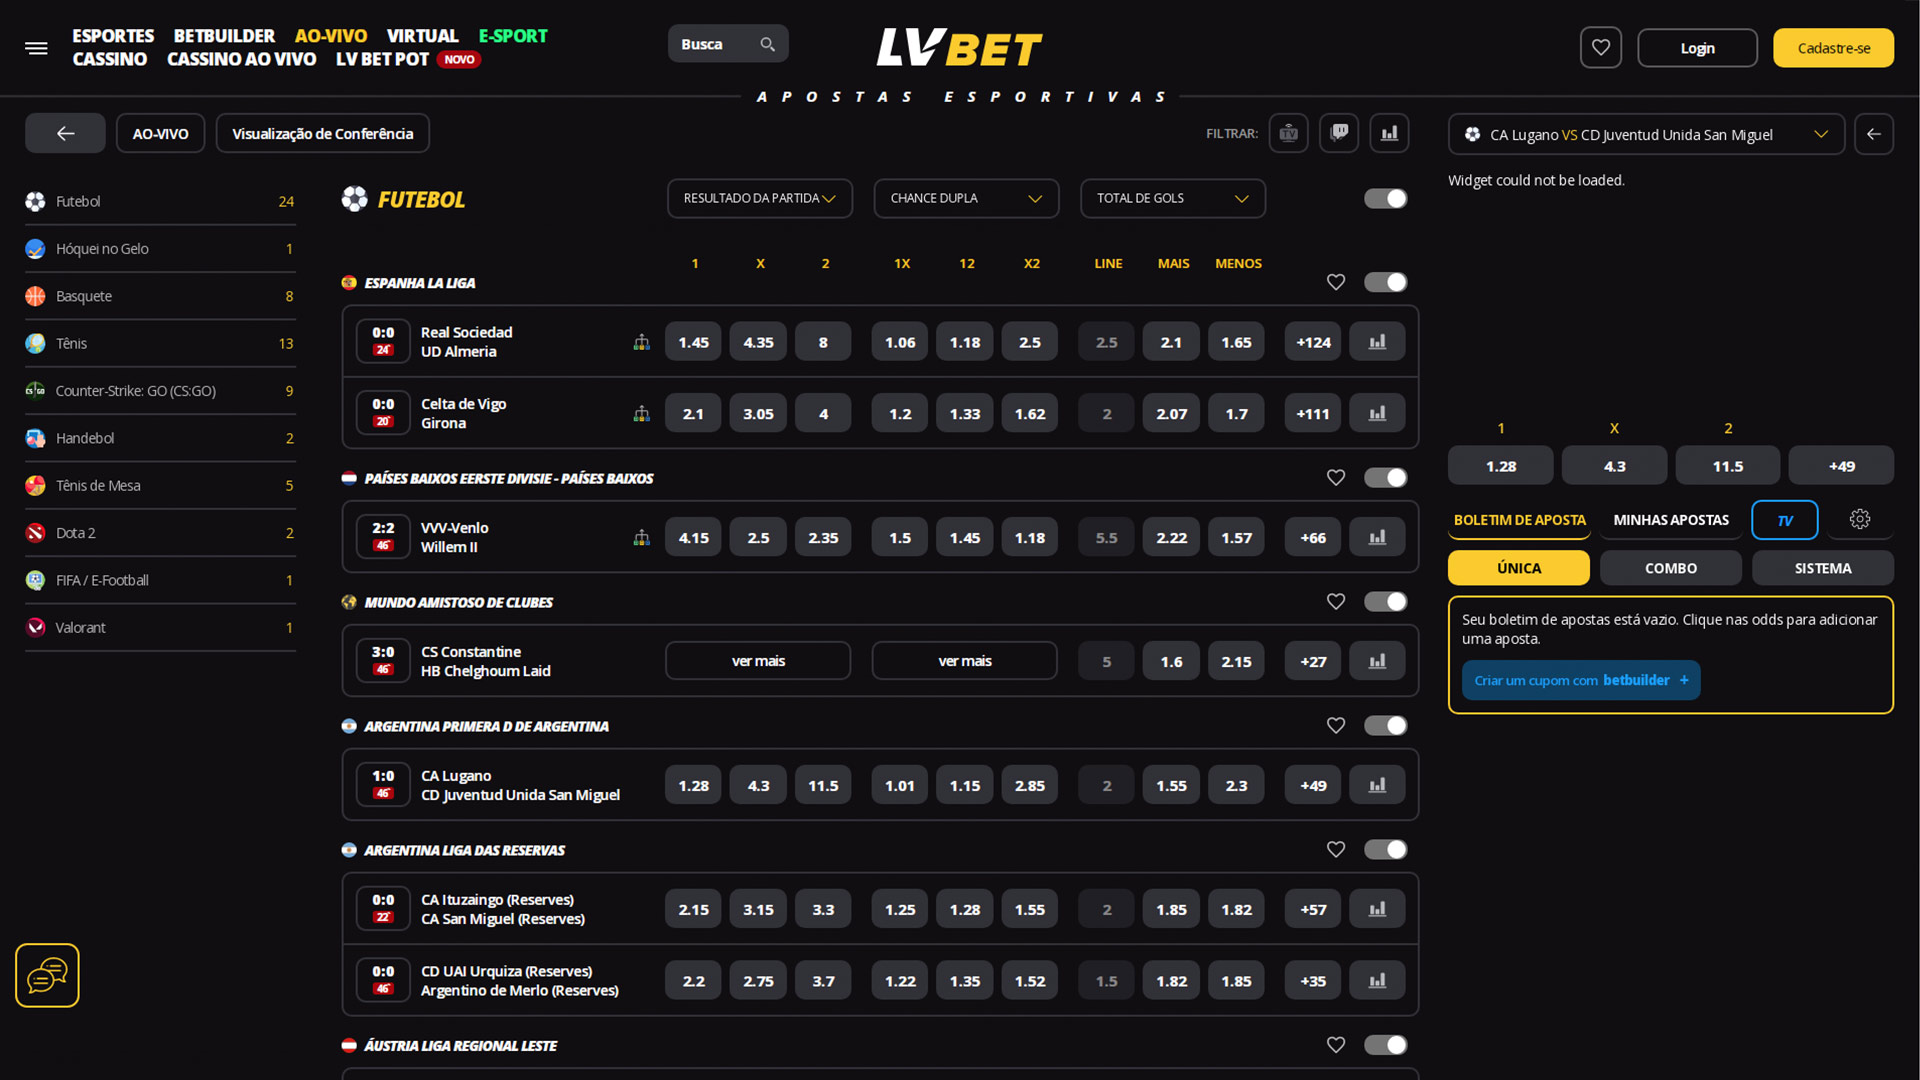Click the Login button

tap(1696, 48)
